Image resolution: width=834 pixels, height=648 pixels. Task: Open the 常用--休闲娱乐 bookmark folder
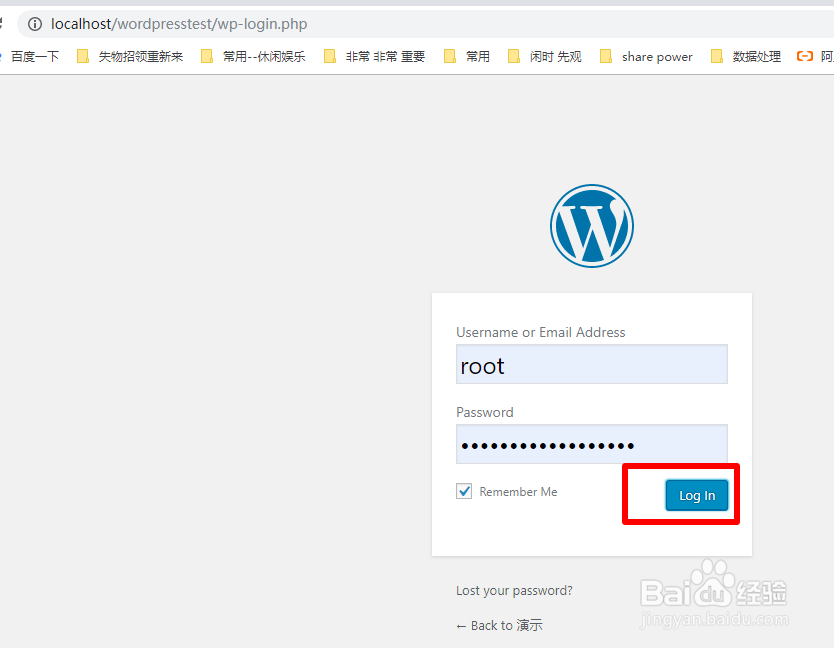click(253, 56)
